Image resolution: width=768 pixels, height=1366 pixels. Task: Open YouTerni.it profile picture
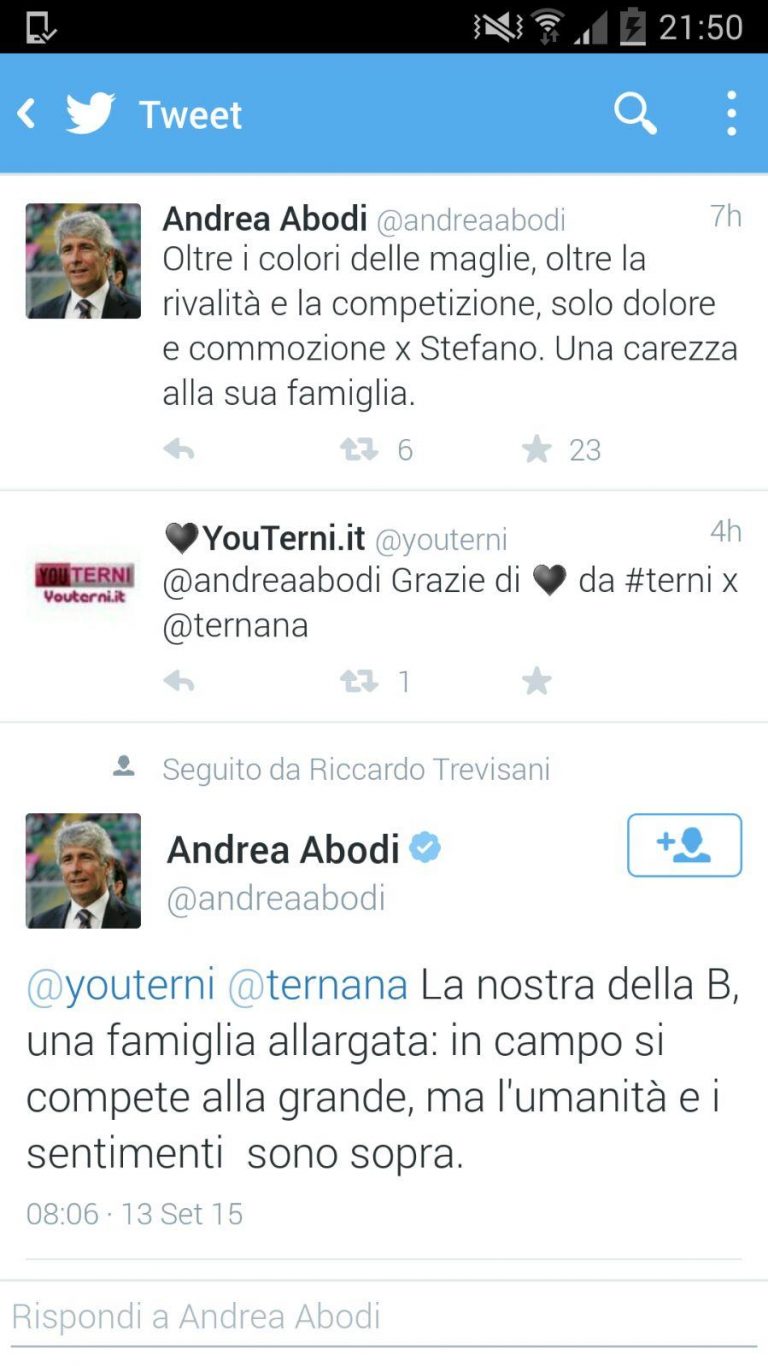[x=84, y=582]
